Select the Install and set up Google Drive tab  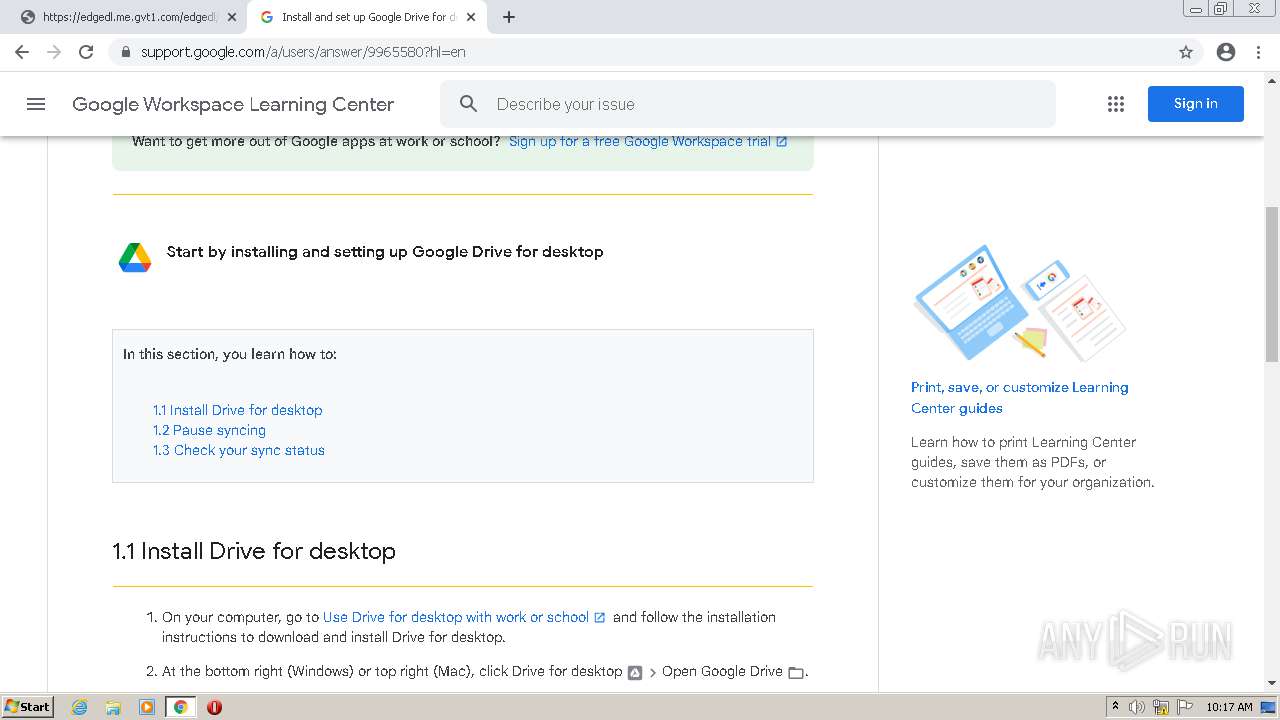[x=365, y=17]
